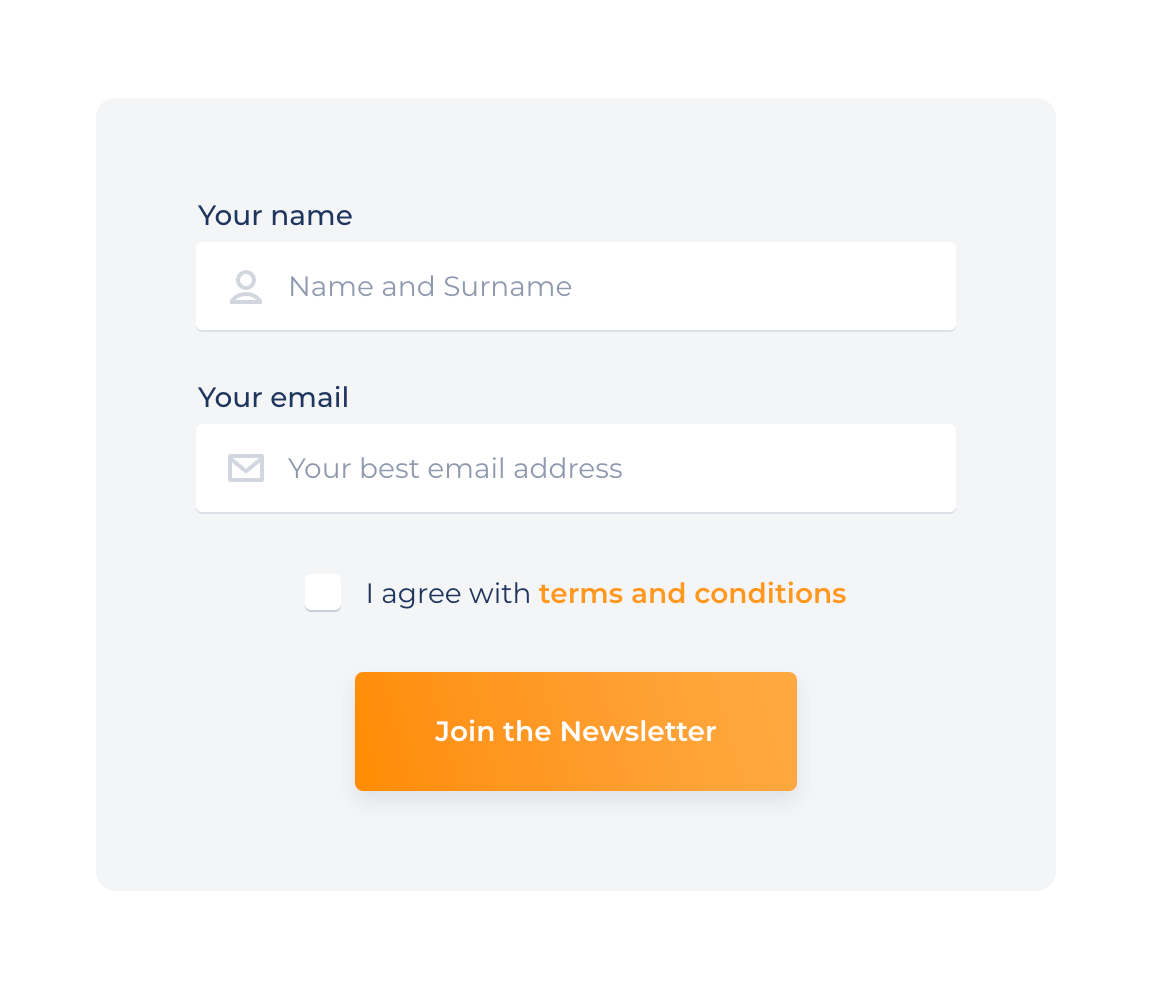The width and height of the screenshot is (1150, 986).
Task: Click the "Name and Surname" placeholder text
Action: click(430, 287)
